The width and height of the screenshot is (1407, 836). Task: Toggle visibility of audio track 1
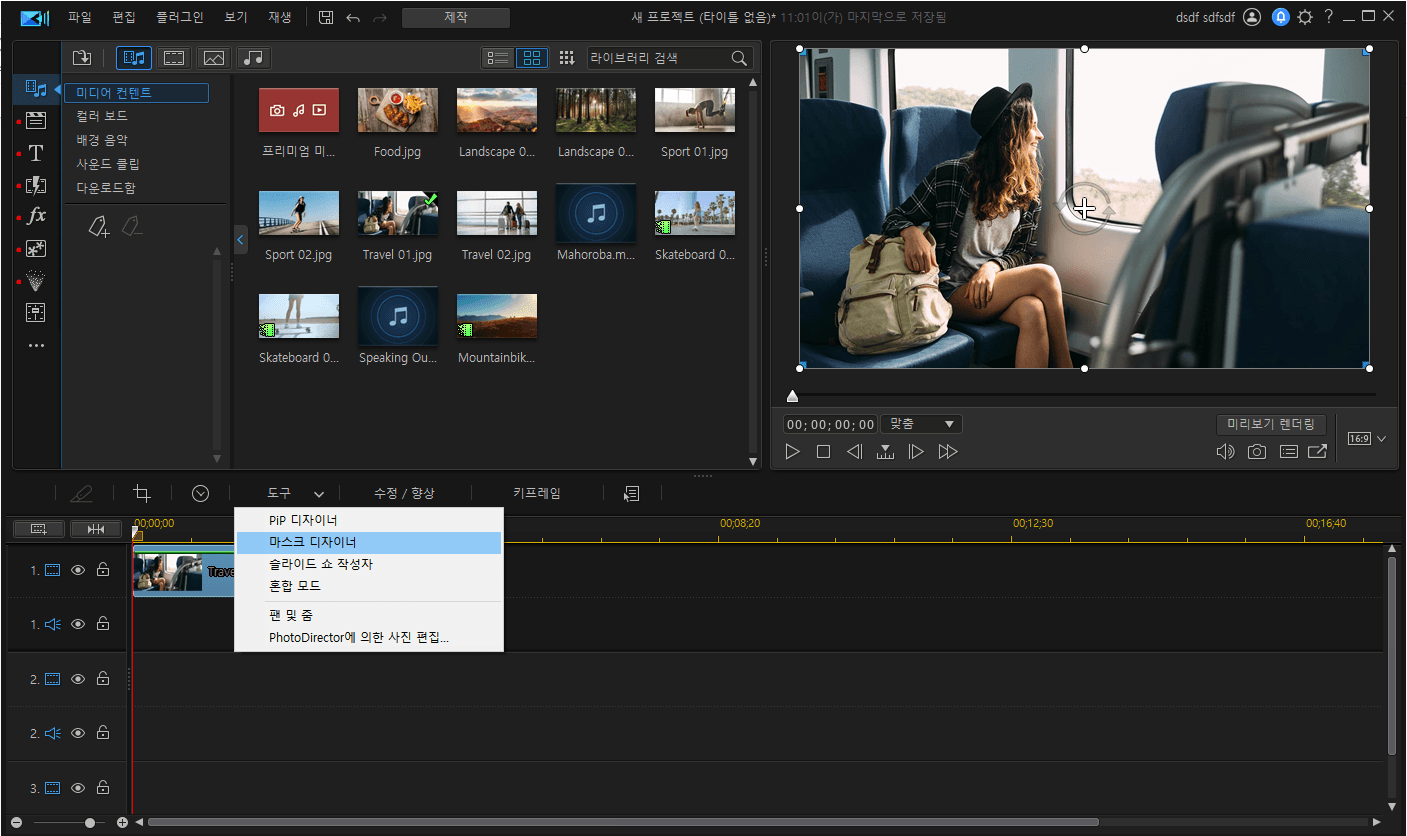point(78,624)
